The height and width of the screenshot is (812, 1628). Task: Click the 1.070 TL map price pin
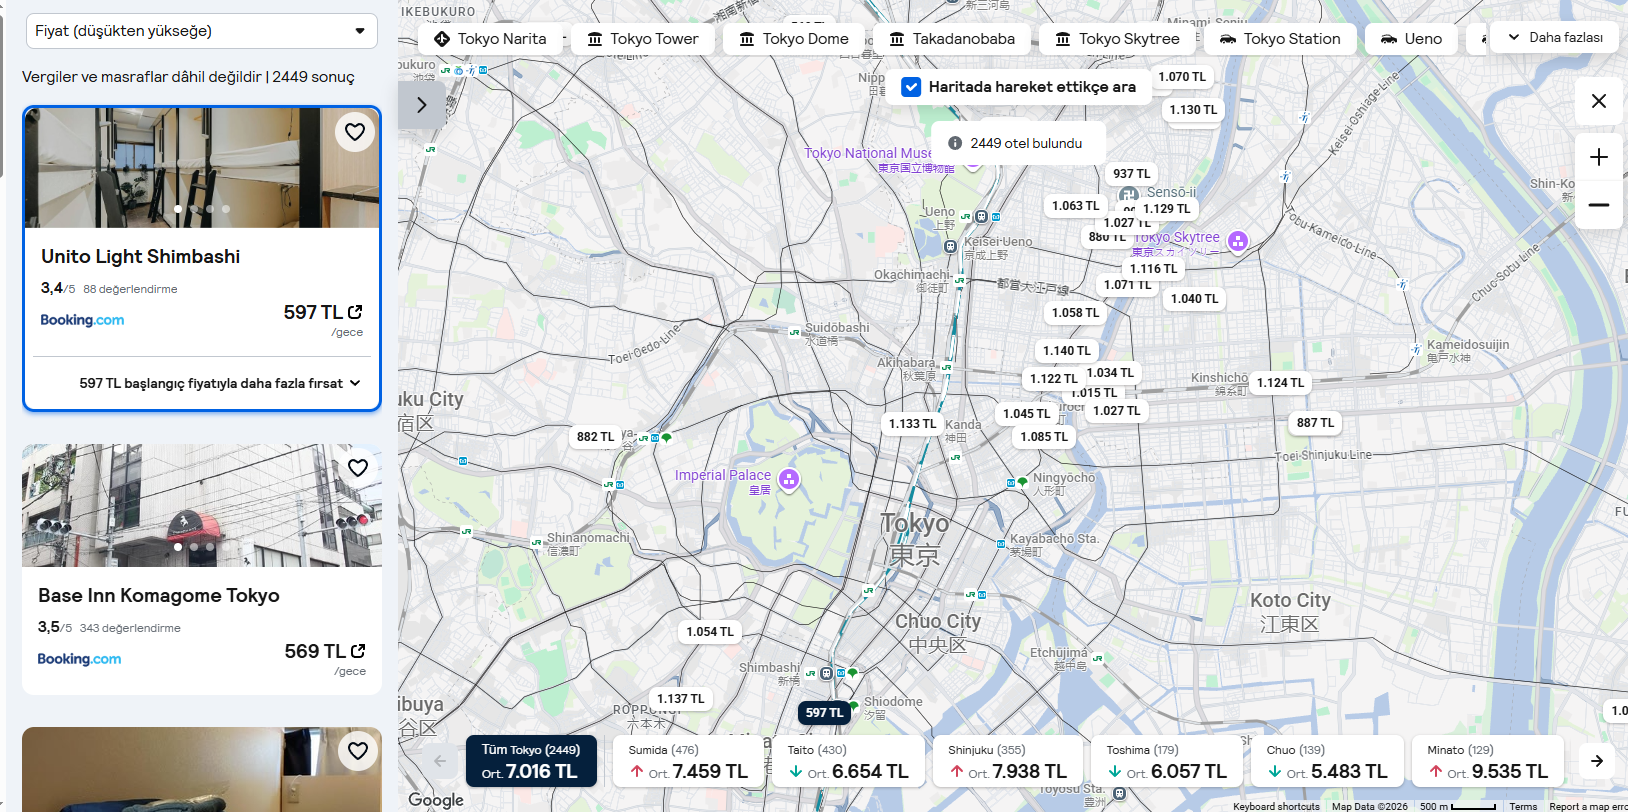pyautogui.click(x=1181, y=76)
